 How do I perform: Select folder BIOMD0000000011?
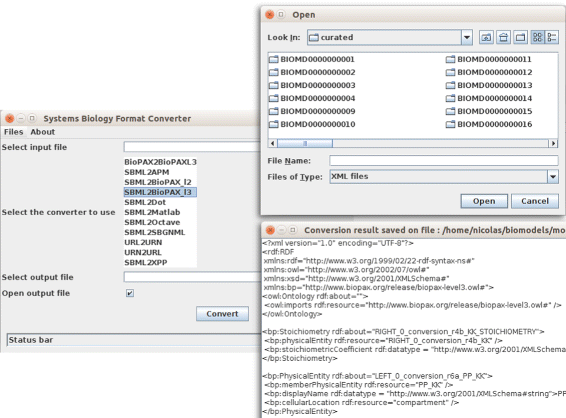coord(489,59)
